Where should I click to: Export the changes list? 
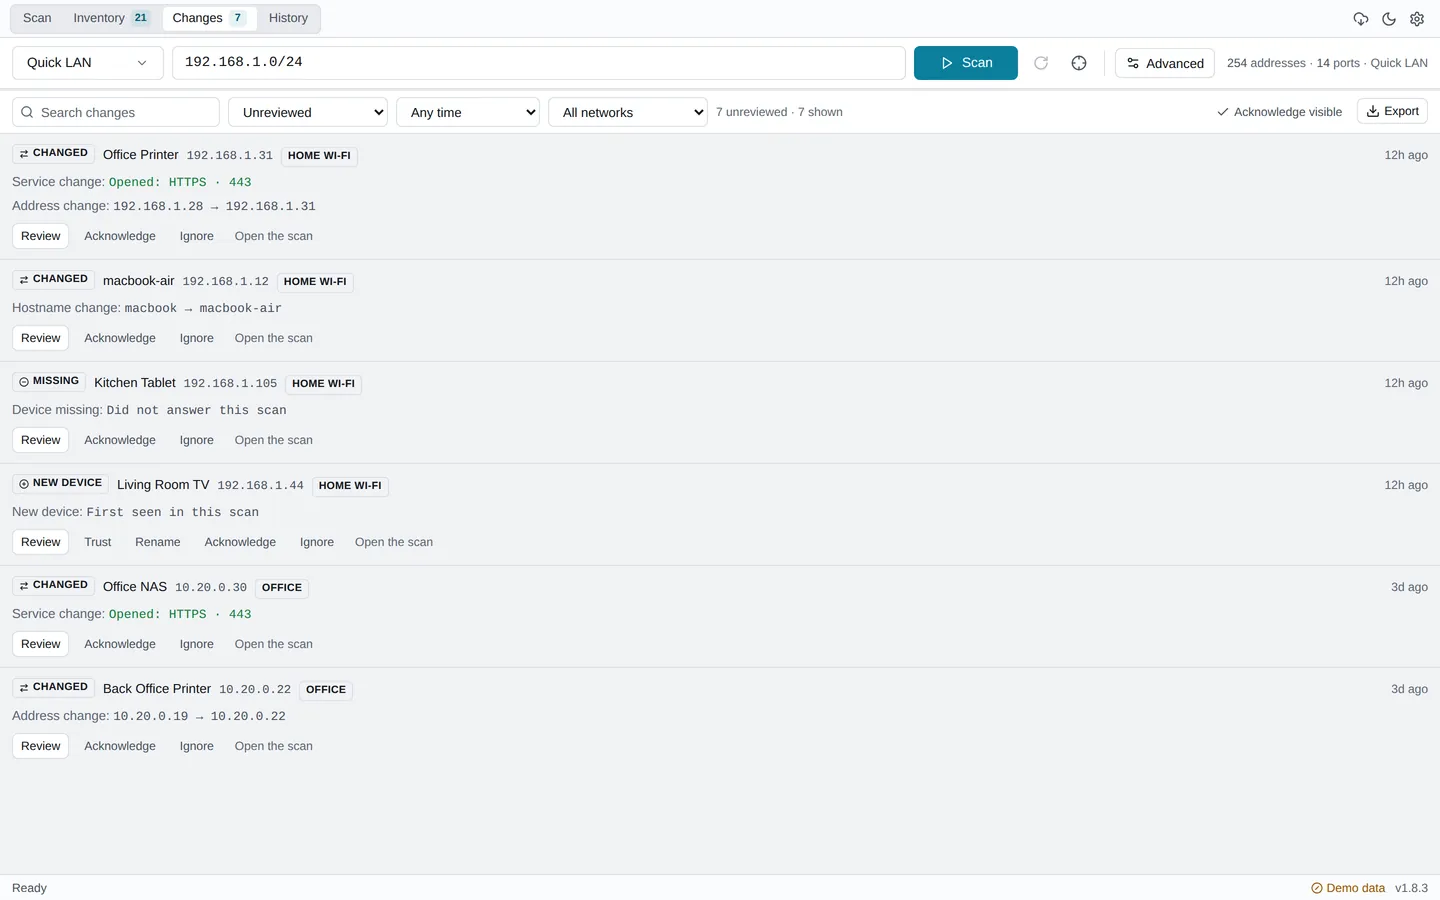coord(1392,111)
